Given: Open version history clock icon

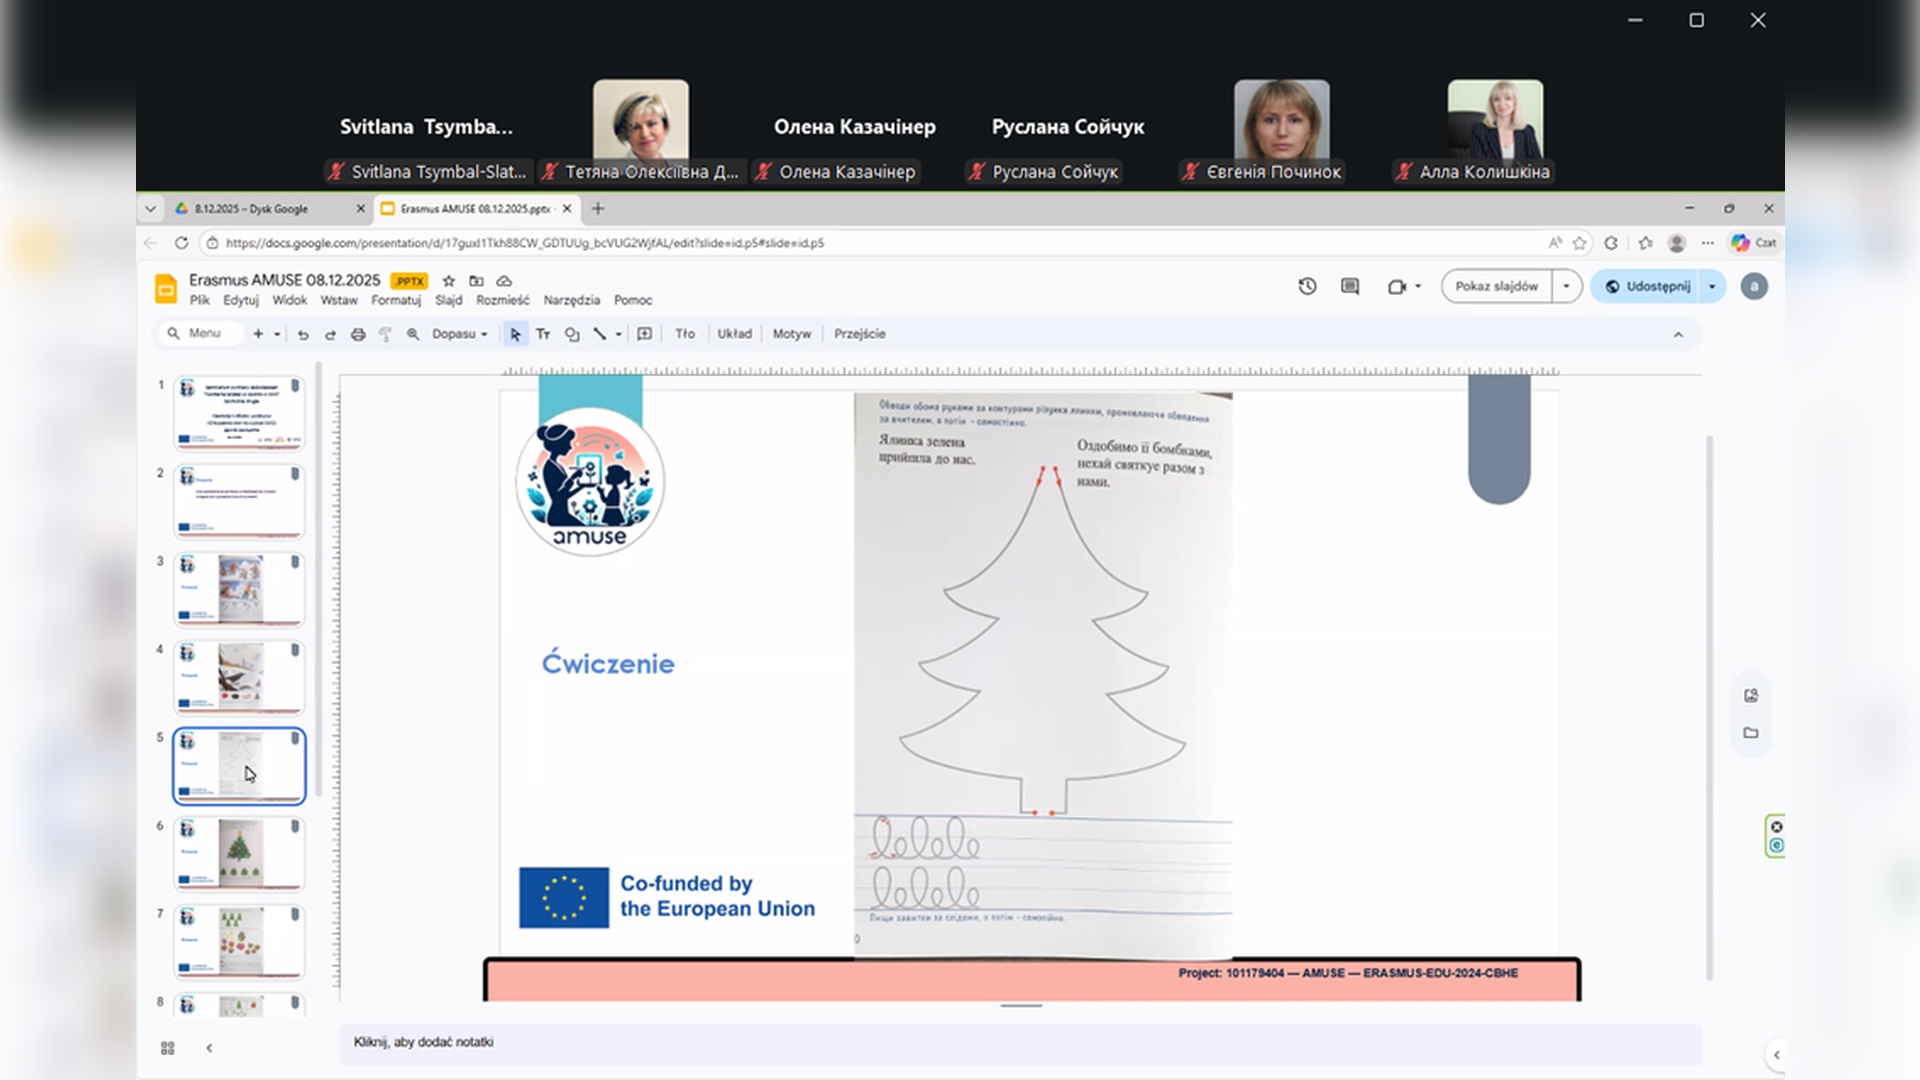Looking at the screenshot, I should (x=1307, y=287).
